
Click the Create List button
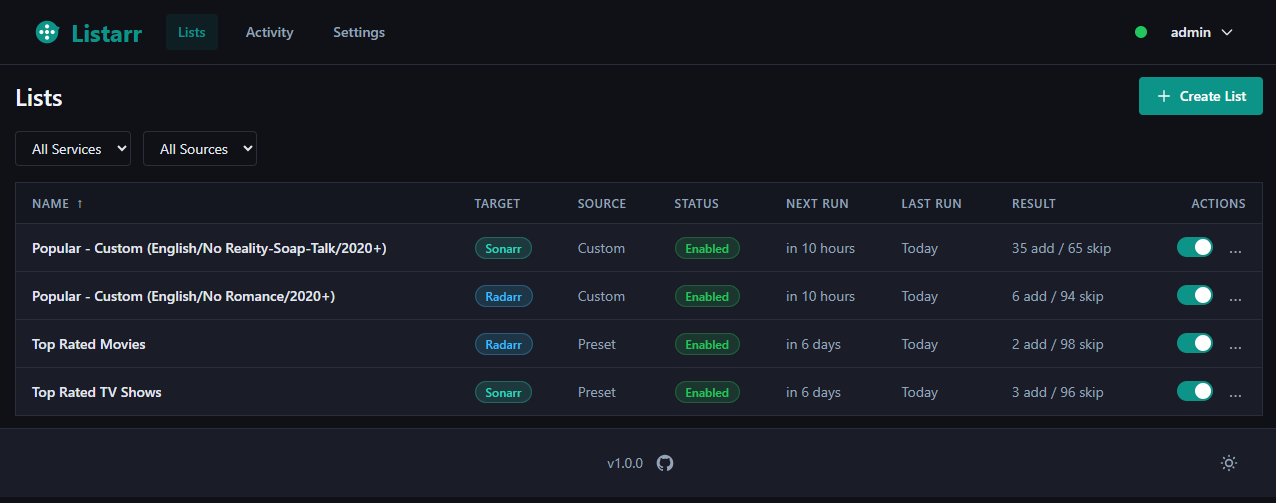1201,96
